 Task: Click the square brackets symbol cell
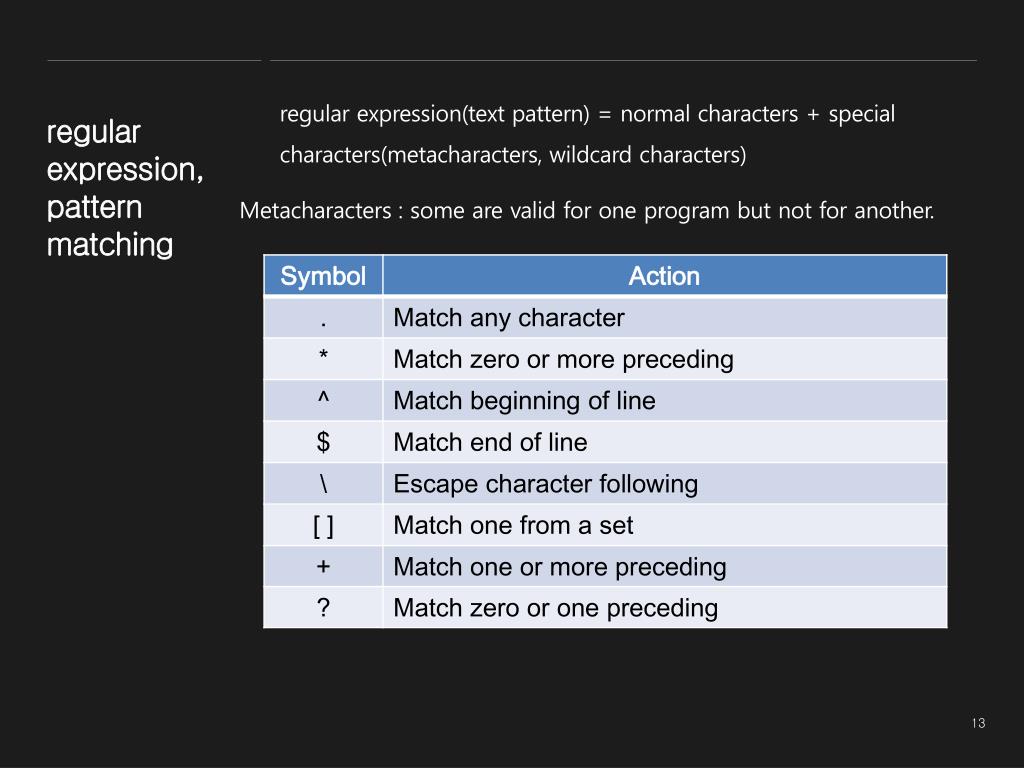pyautogui.click(x=323, y=525)
